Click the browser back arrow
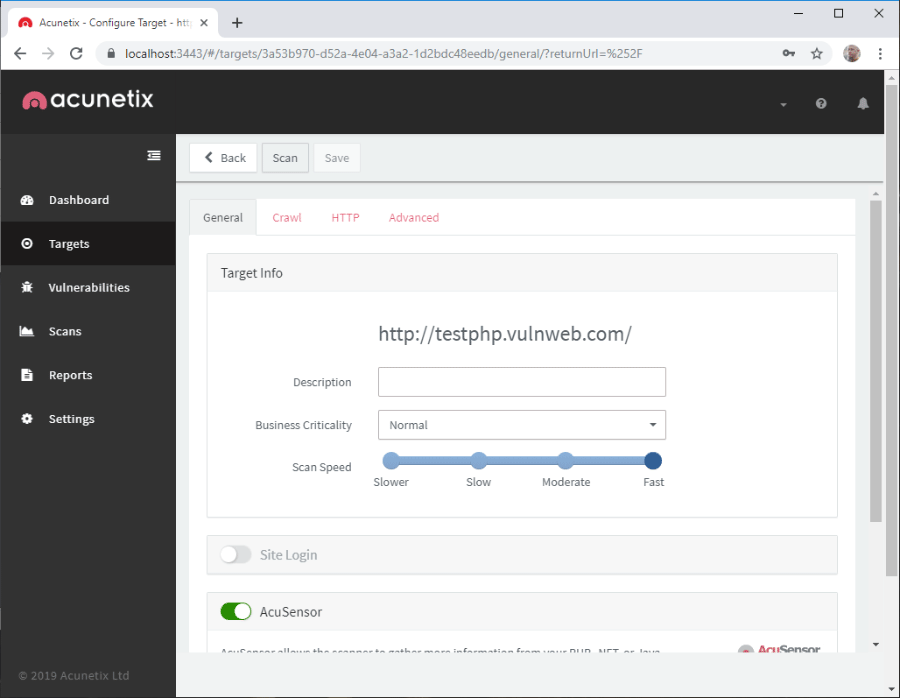Image resolution: width=900 pixels, height=698 pixels. pyautogui.click(x=20, y=53)
